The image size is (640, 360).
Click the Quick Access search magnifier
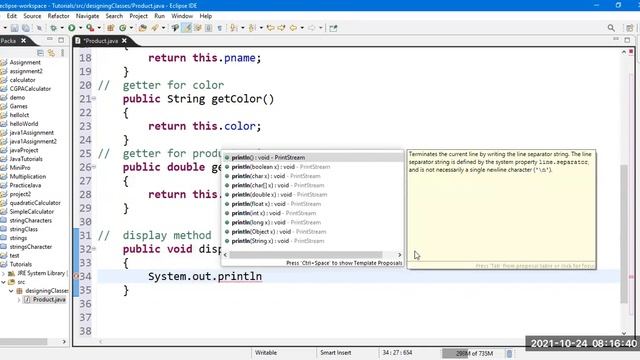point(611,28)
